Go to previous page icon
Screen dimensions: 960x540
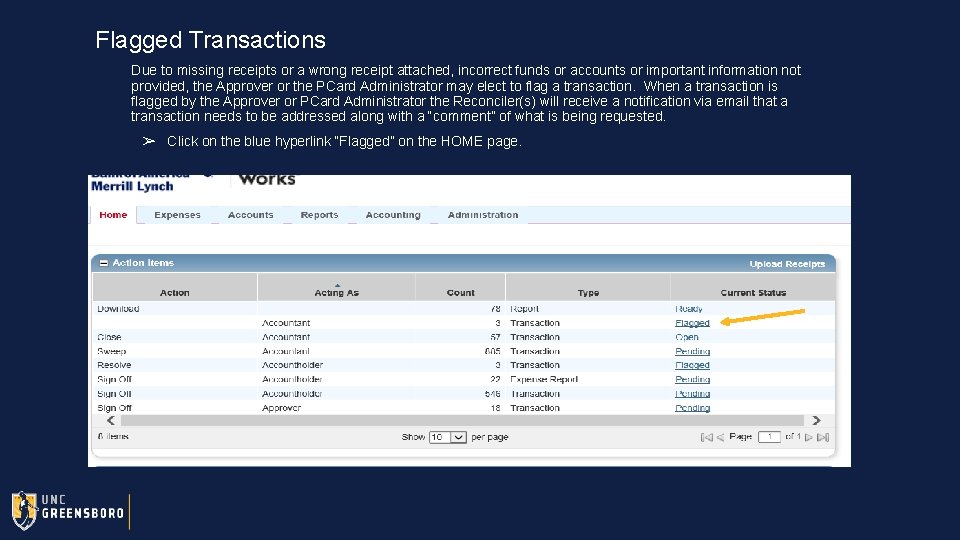click(720, 437)
